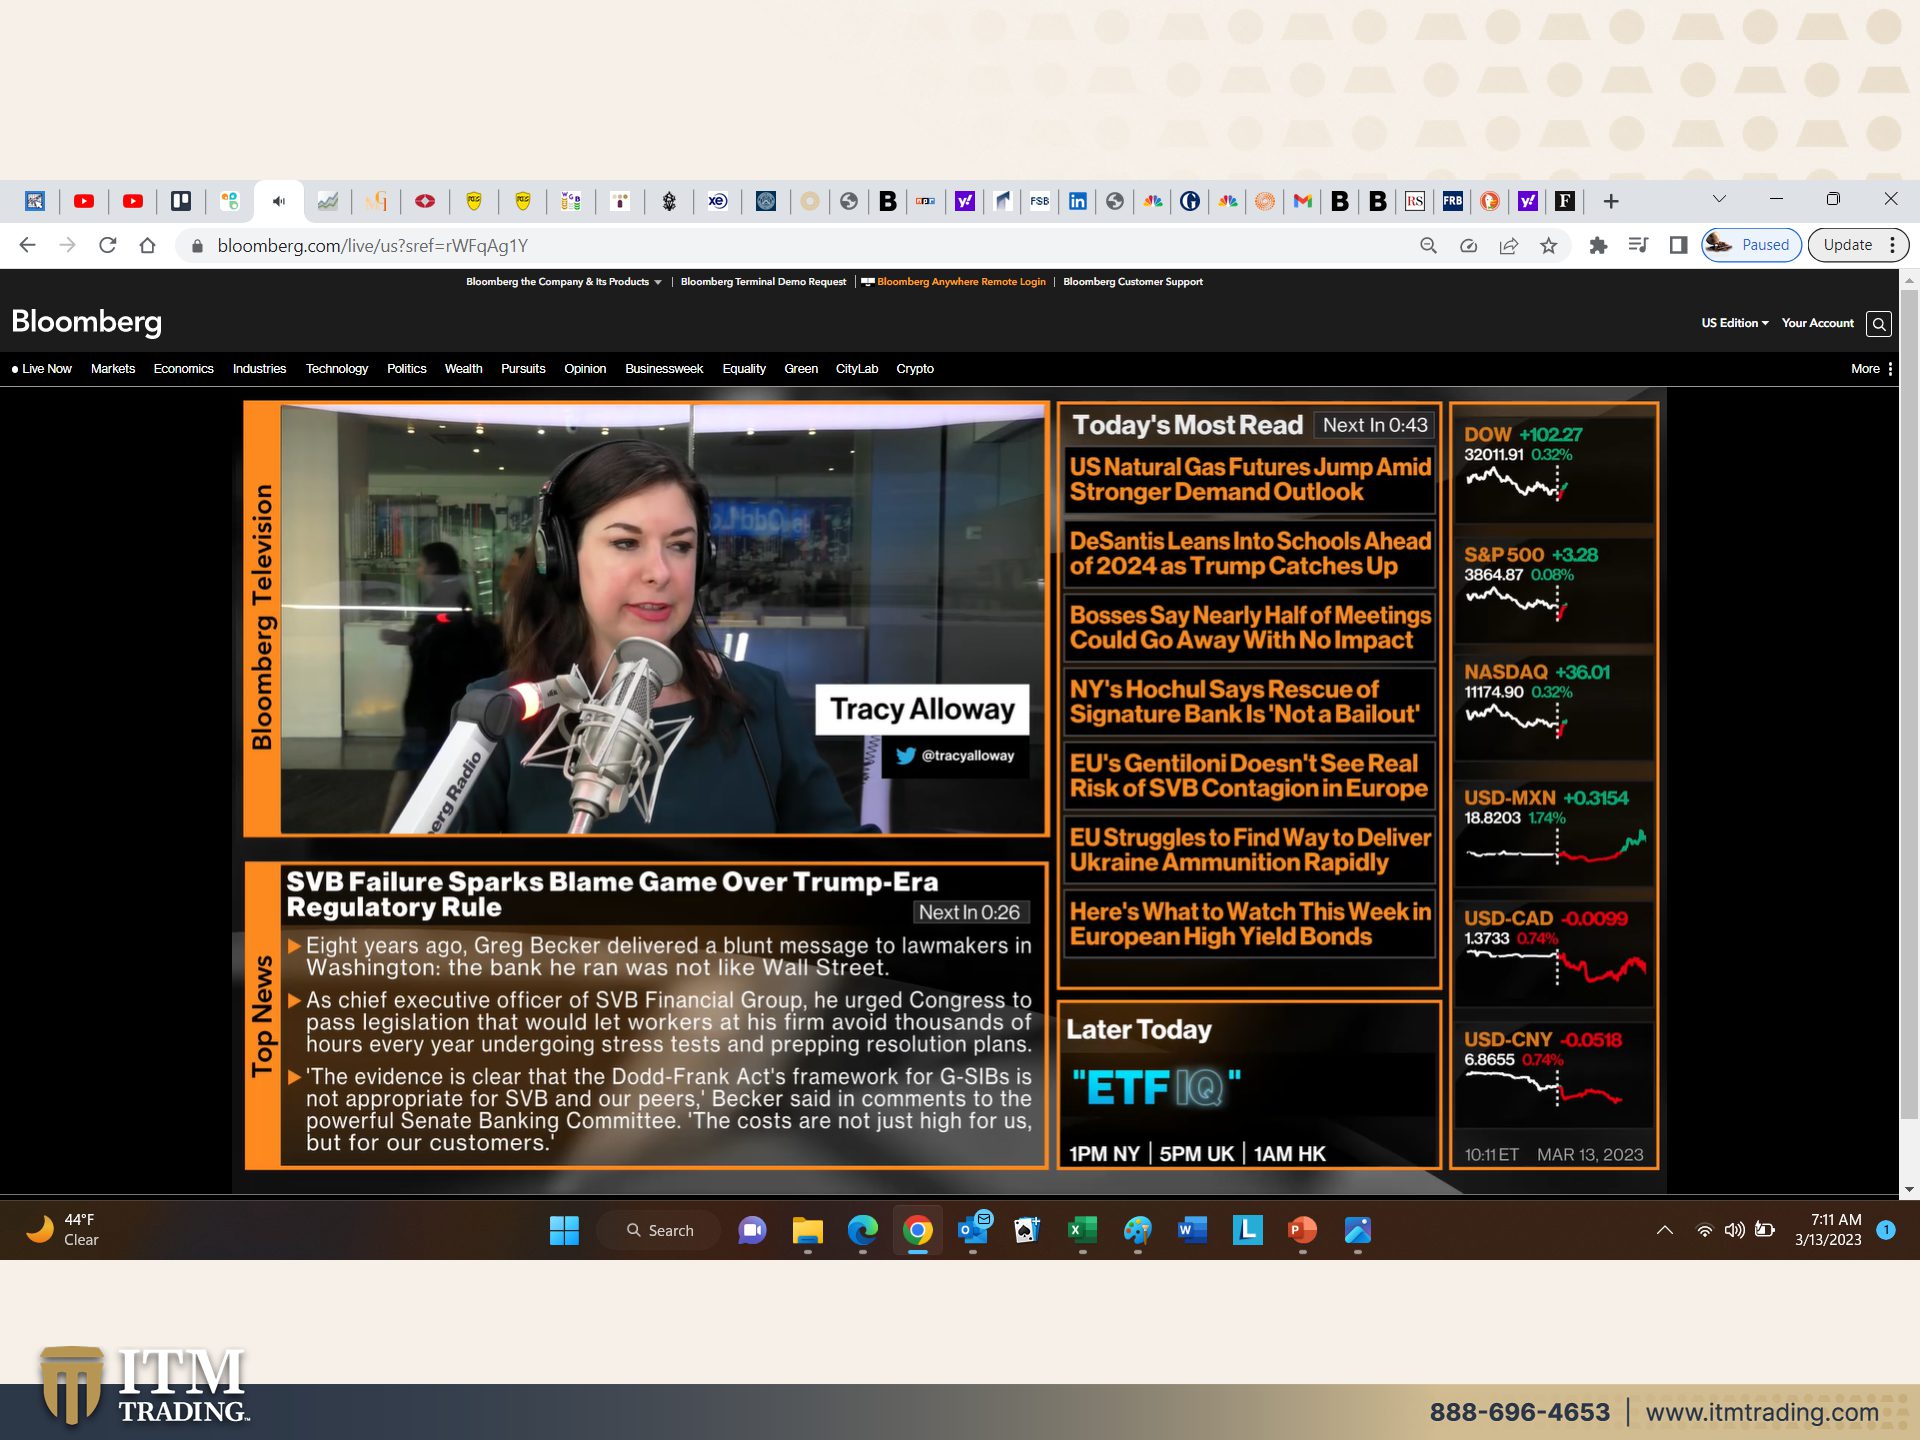The image size is (1920, 1440).
Task: Open the browser home page
Action: tap(147, 245)
